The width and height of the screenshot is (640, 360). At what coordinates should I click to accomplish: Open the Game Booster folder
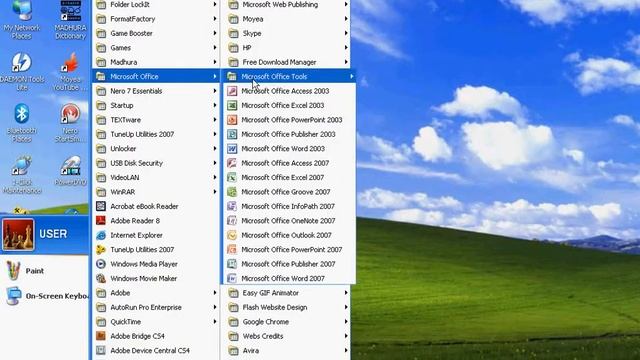pyautogui.click(x=156, y=33)
